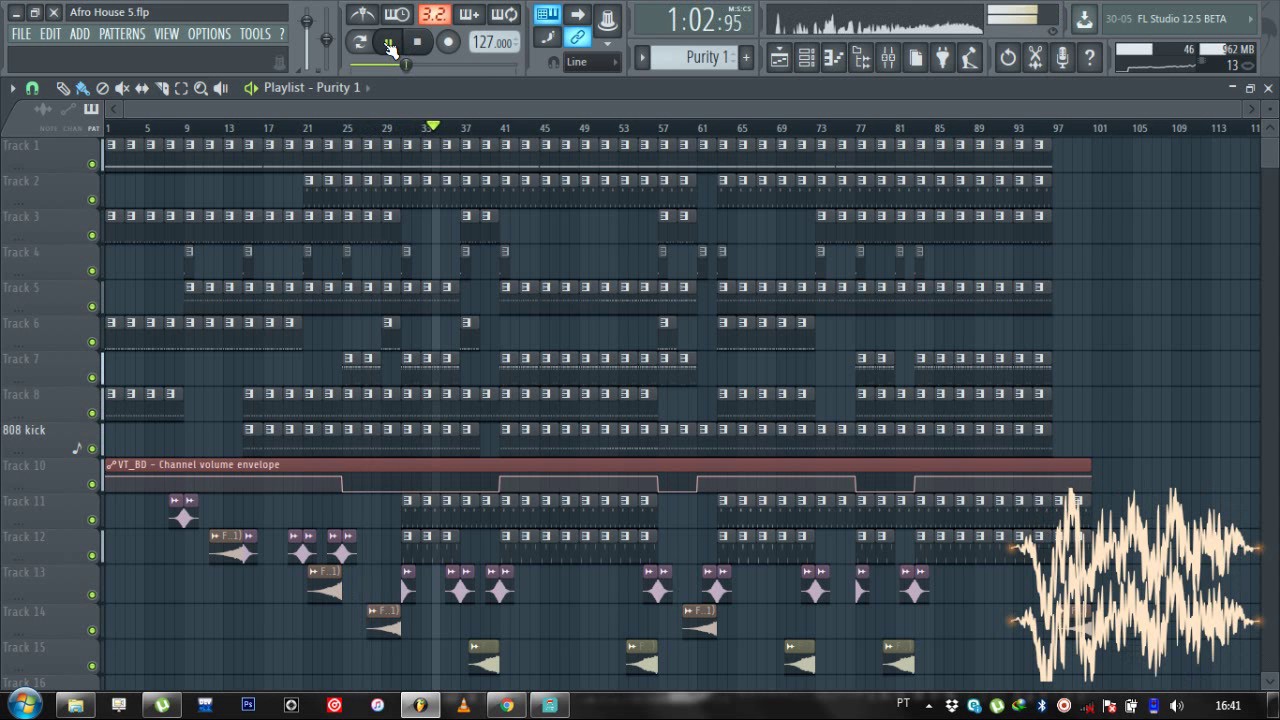Open the FILE menu
The image size is (1280, 720).
[x=21, y=34]
